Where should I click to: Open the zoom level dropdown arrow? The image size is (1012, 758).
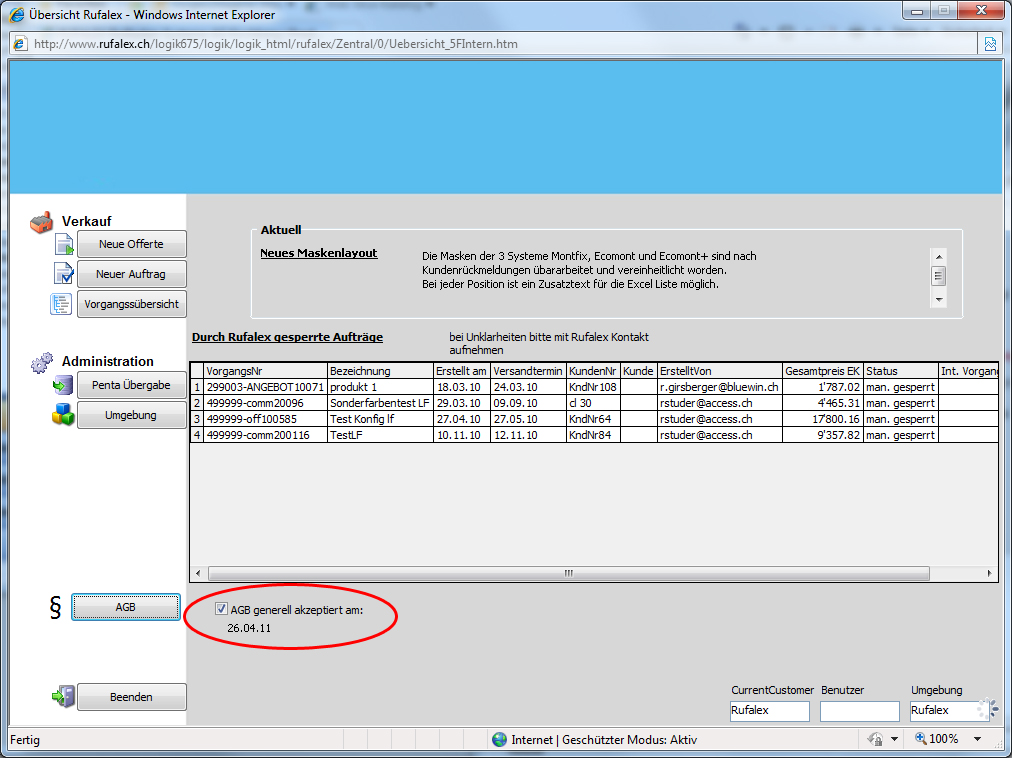(x=977, y=739)
